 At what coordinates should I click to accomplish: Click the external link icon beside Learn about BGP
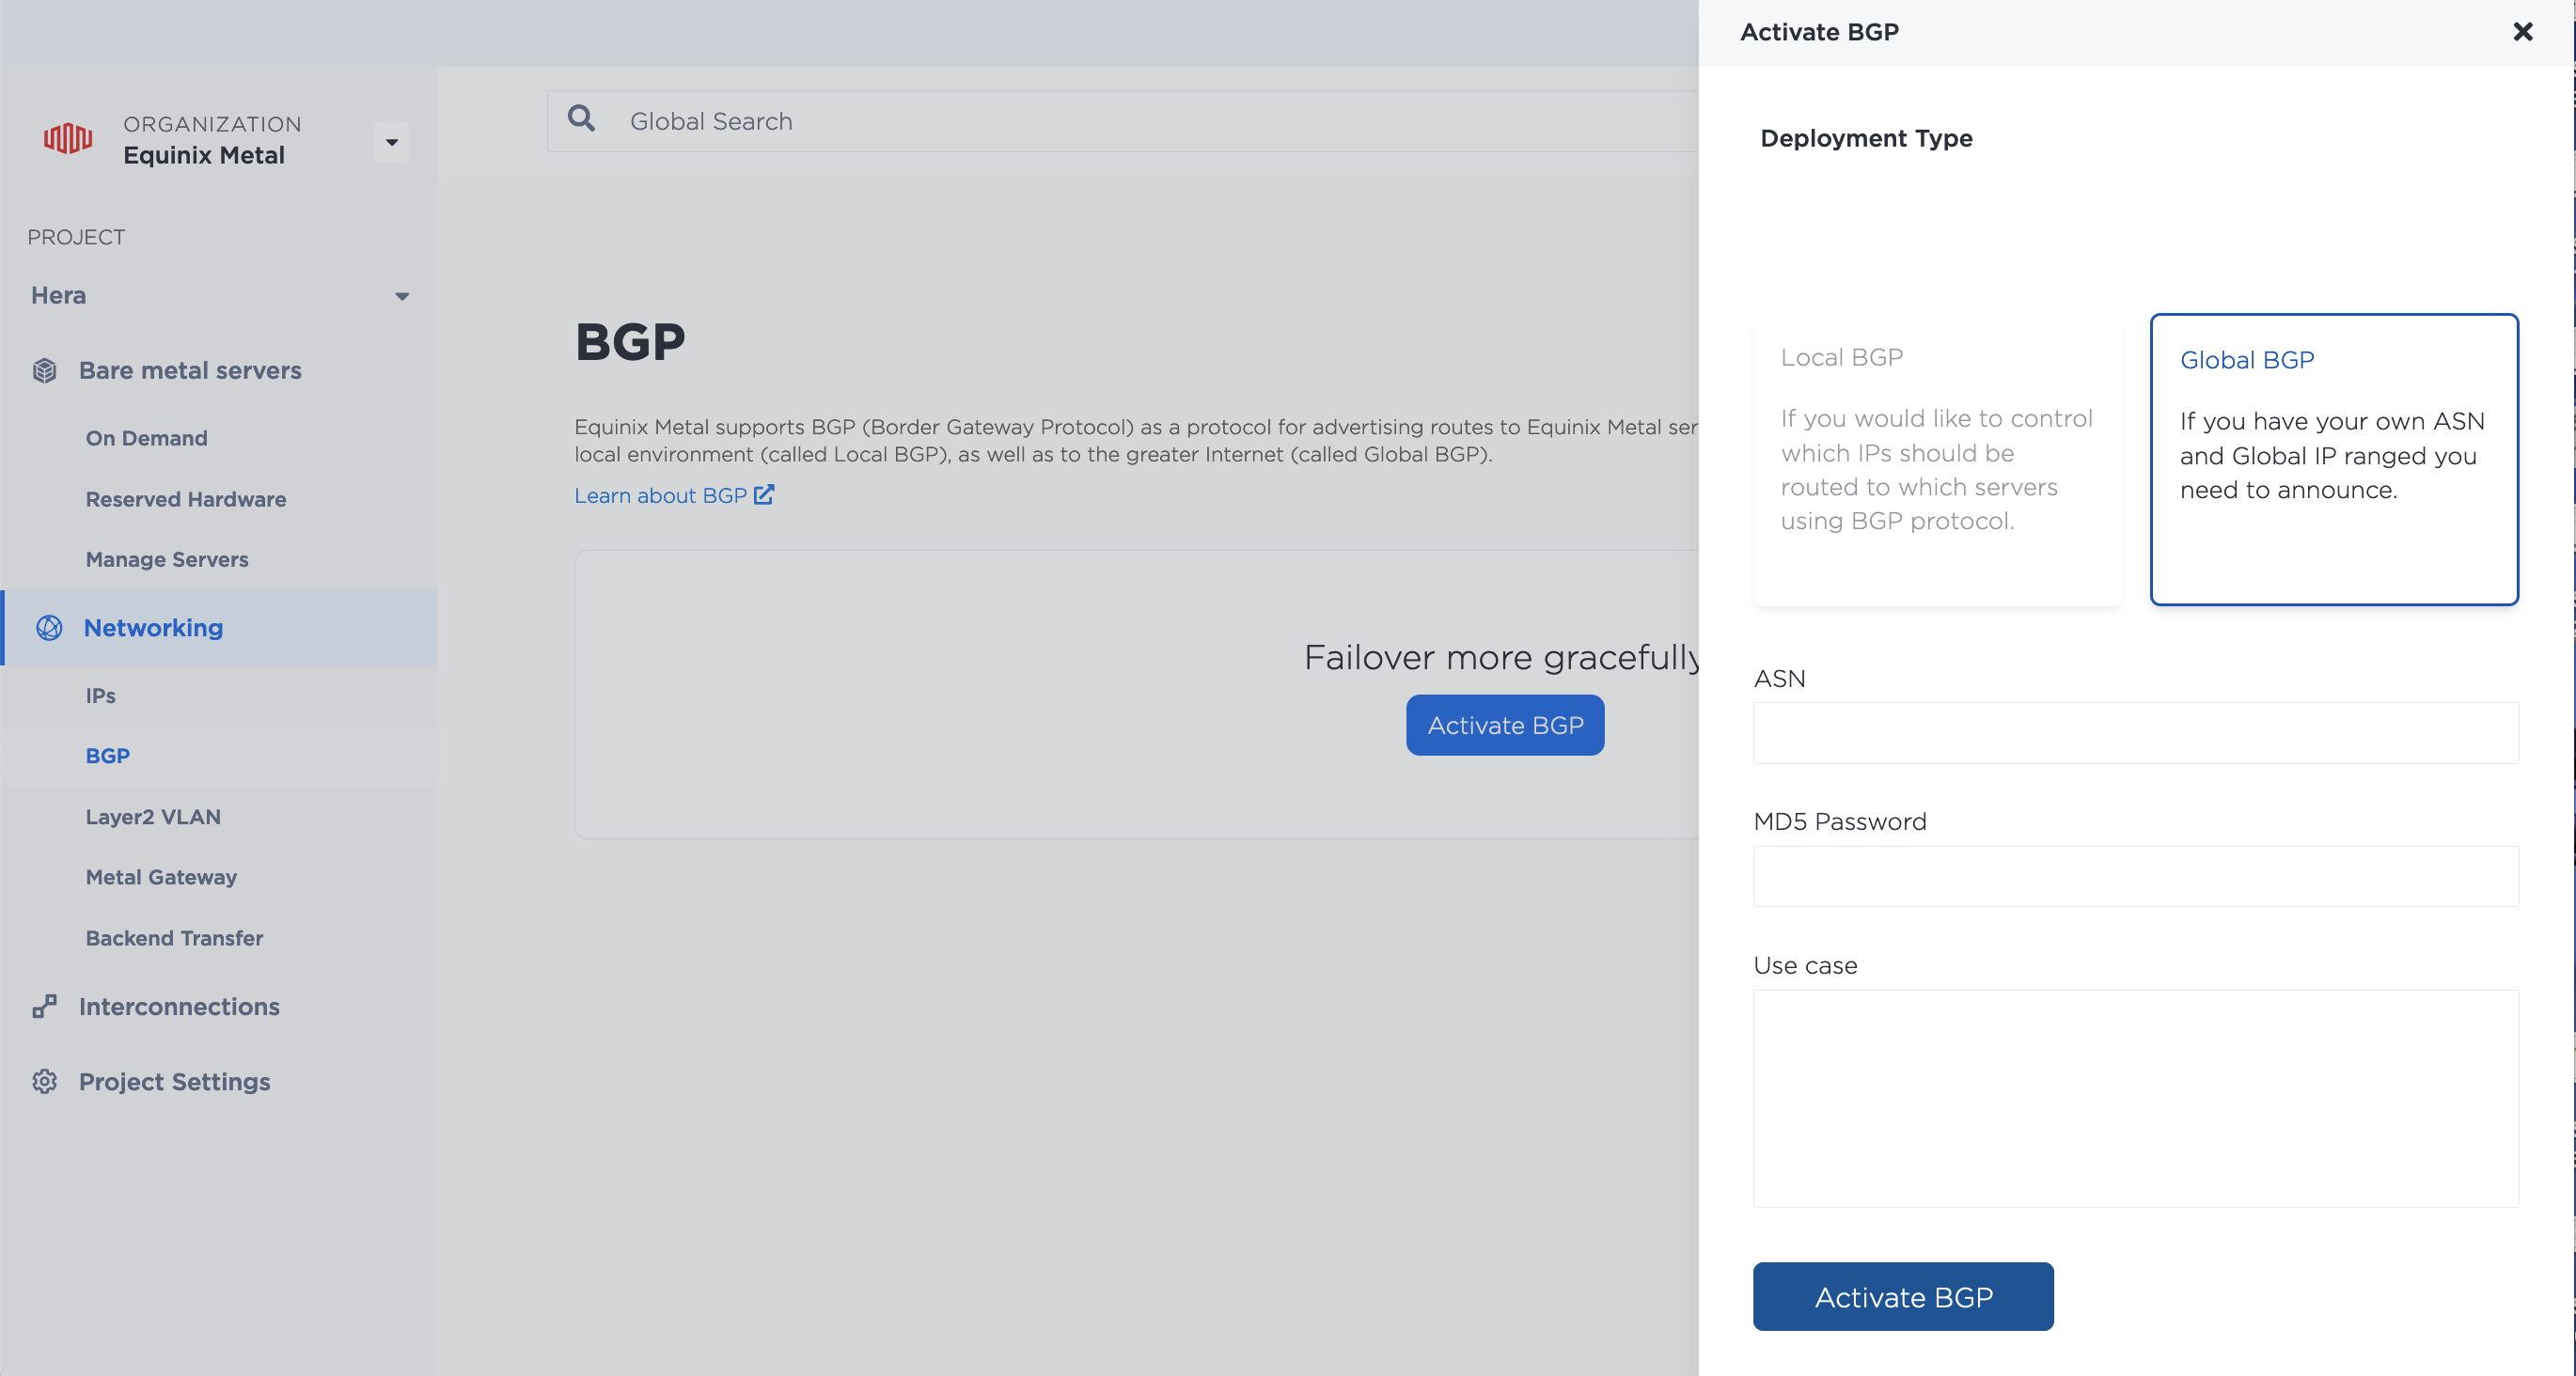(x=764, y=495)
